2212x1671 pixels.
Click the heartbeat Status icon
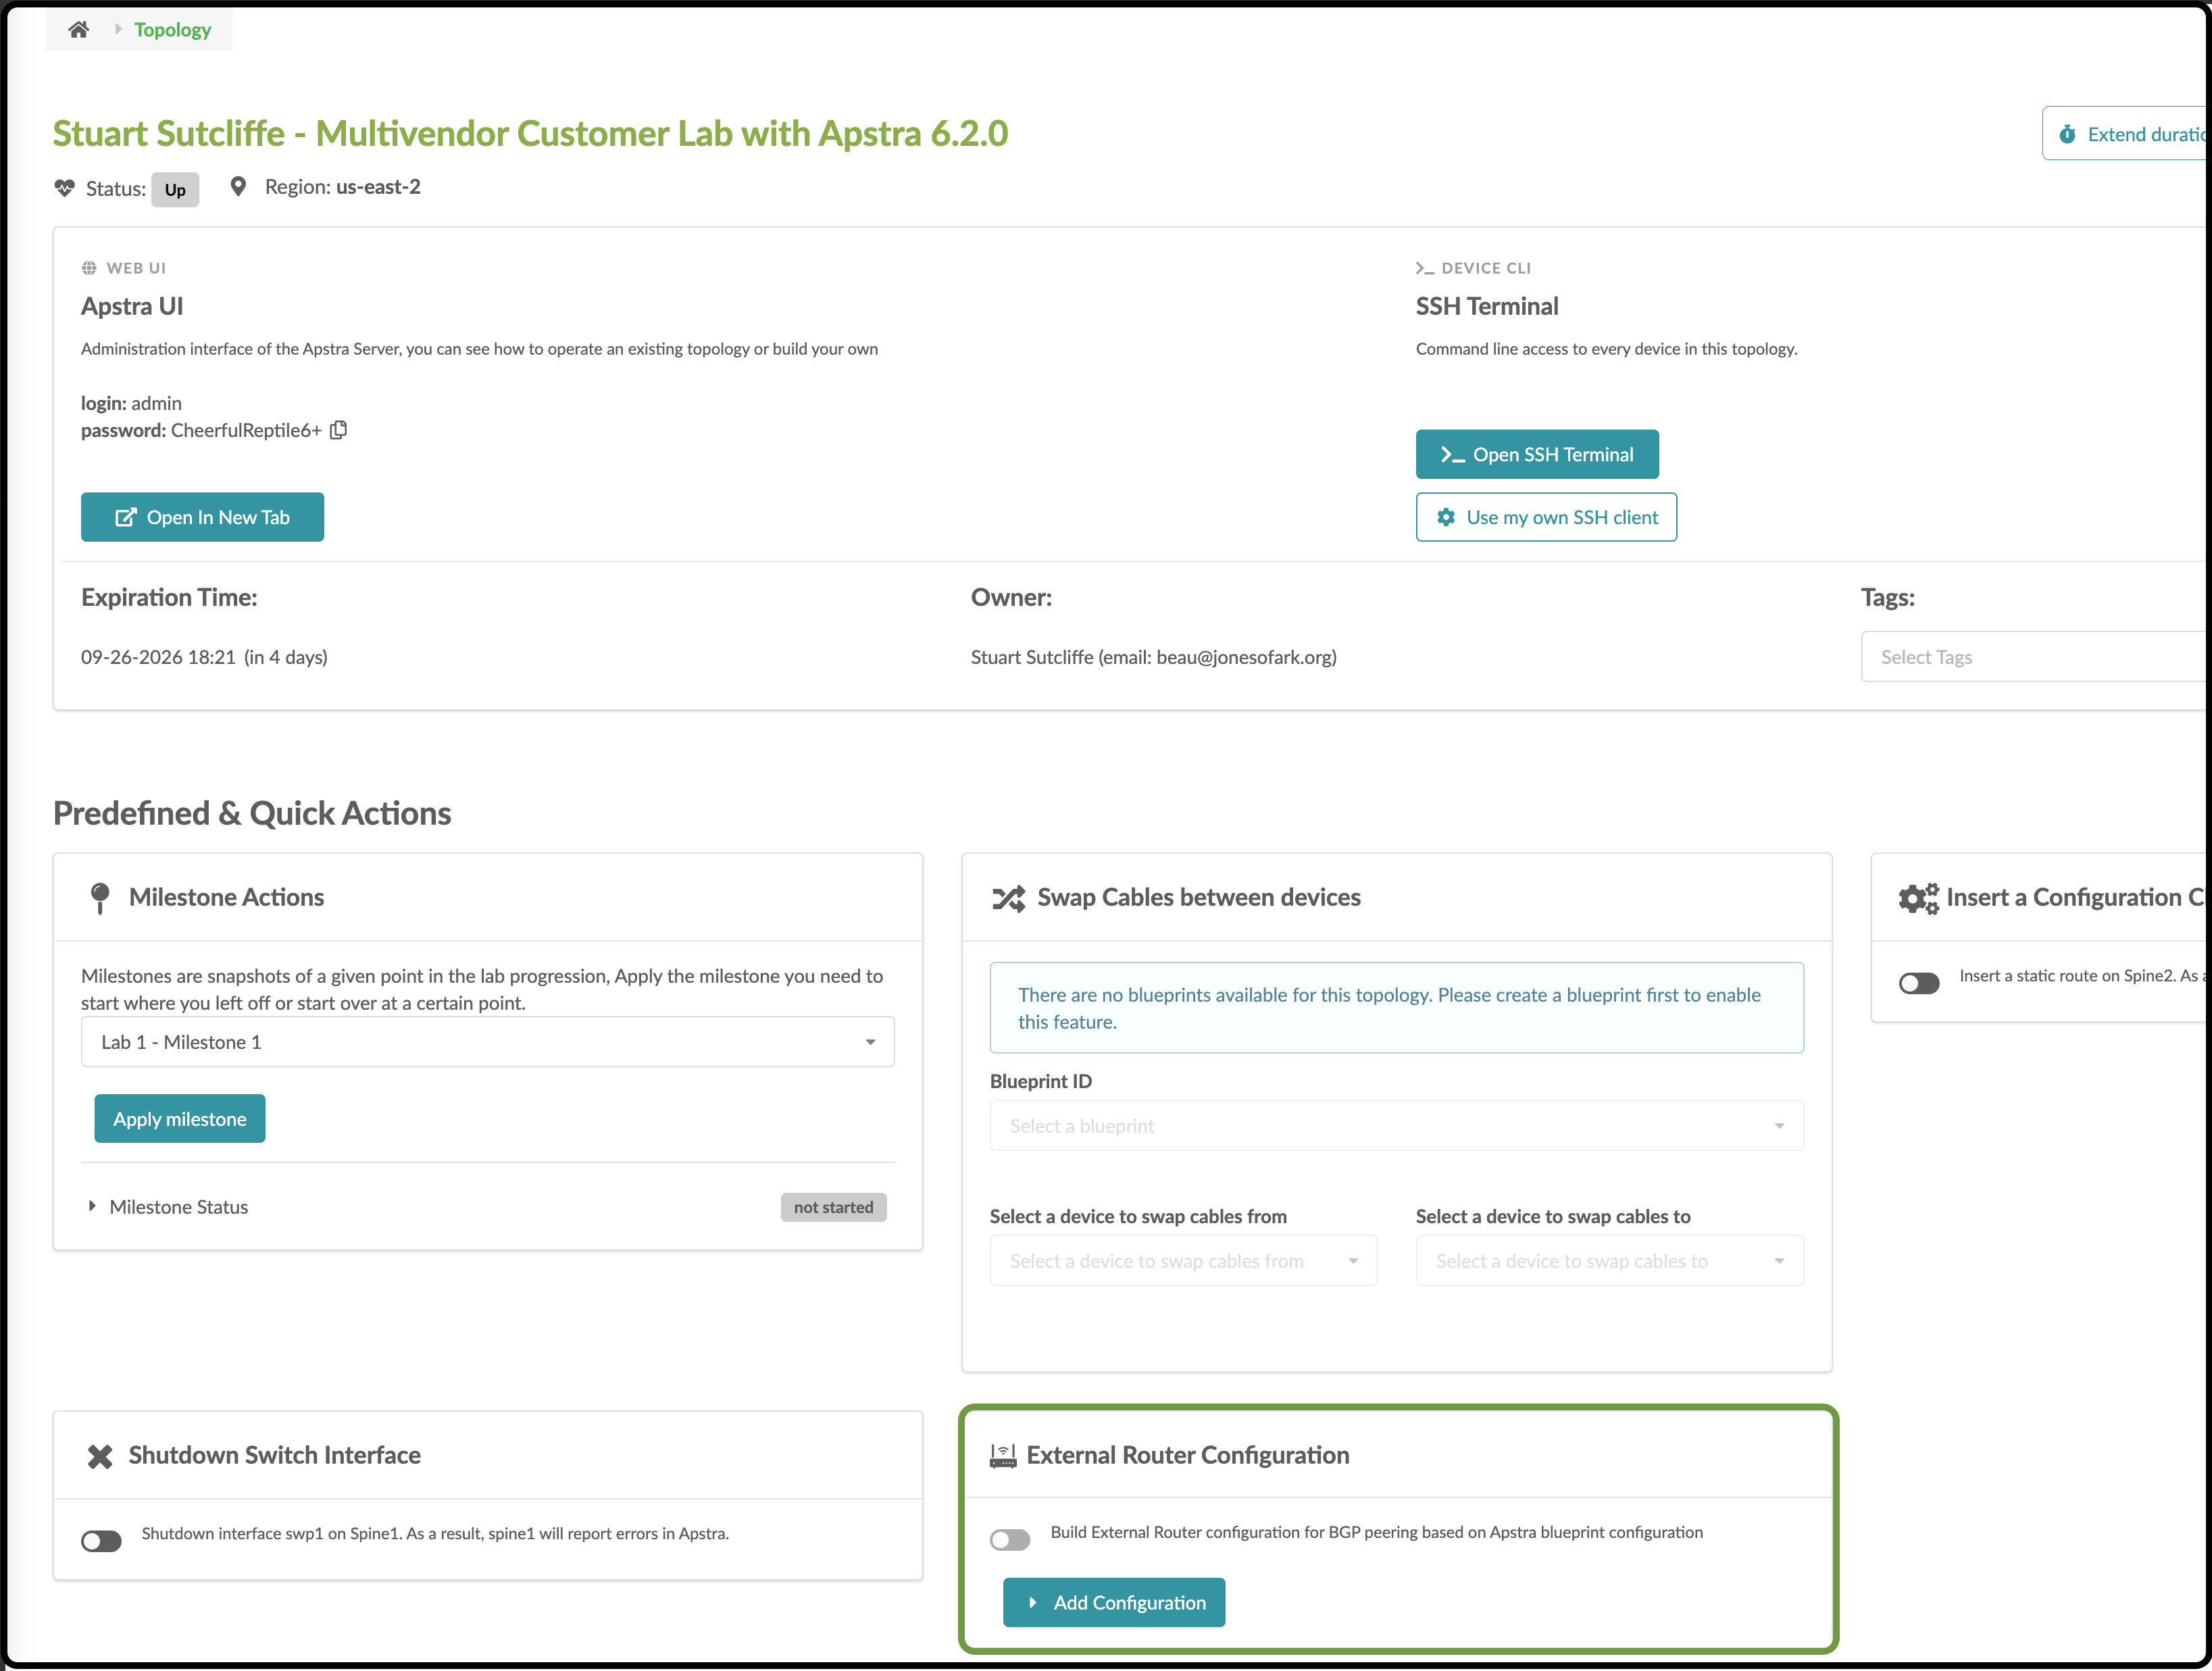click(x=65, y=188)
